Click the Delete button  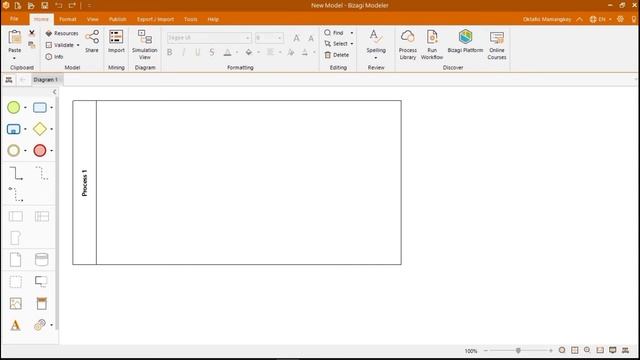[x=337, y=55]
